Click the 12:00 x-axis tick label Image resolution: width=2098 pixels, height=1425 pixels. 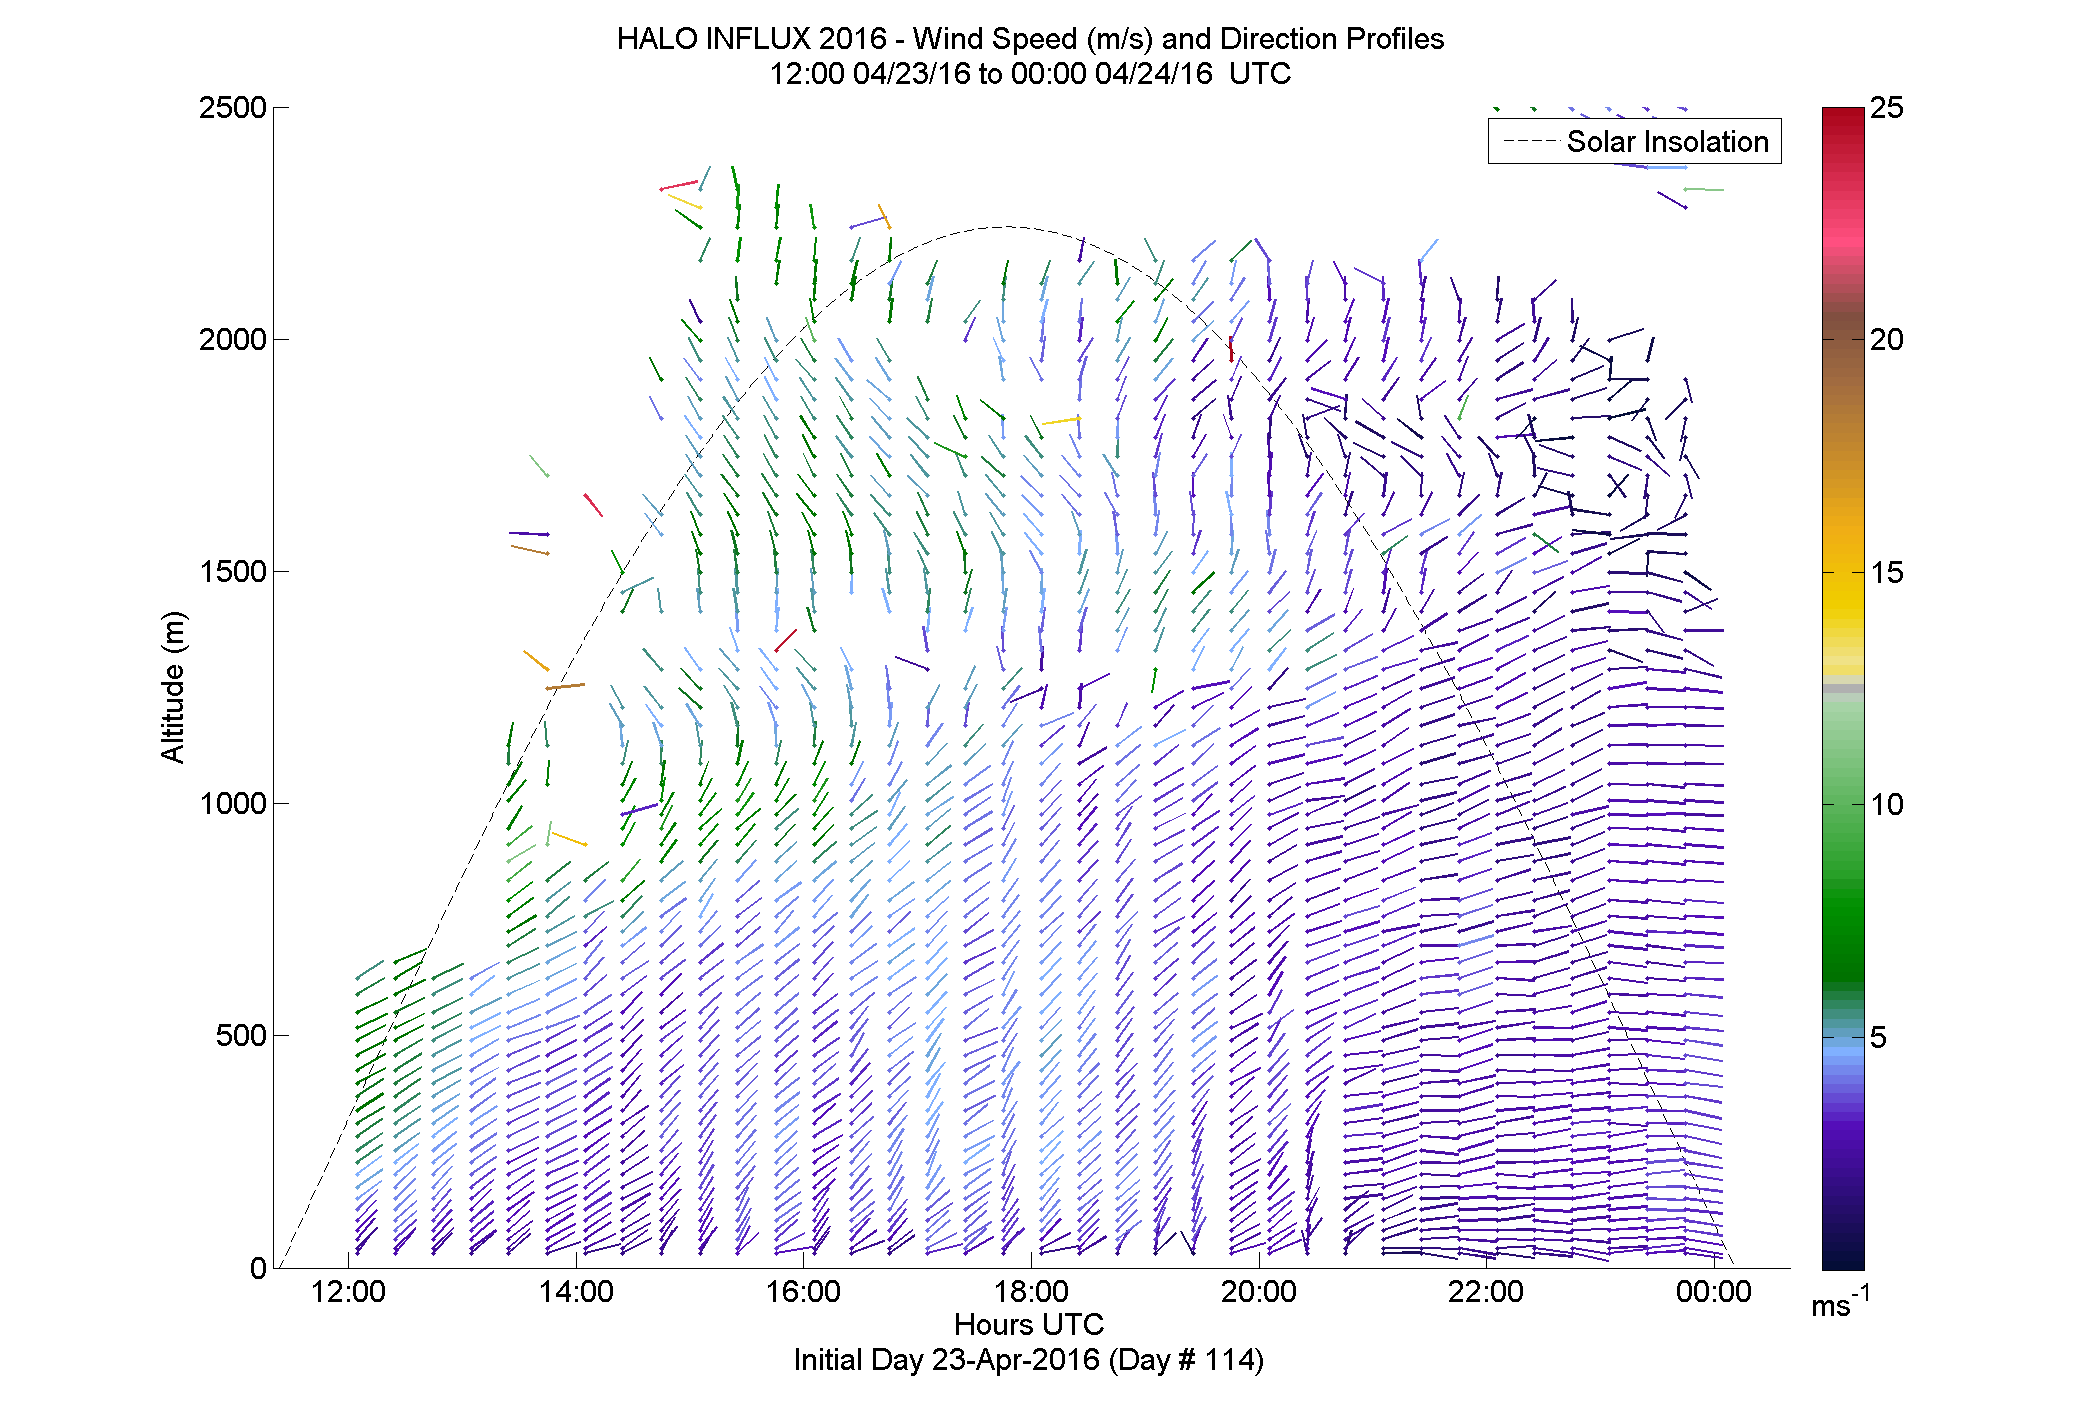tap(348, 1291)
